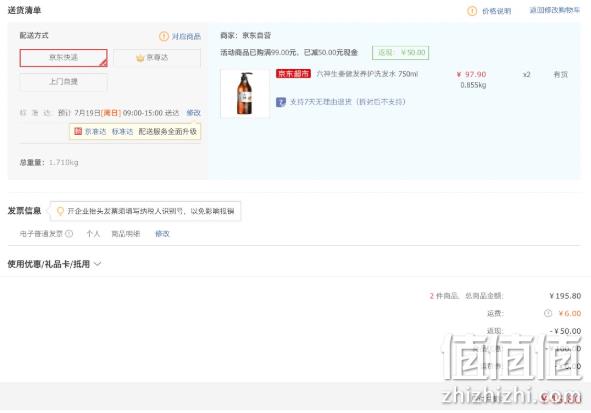The image size is (591, 413).
Task: Click 商品明细 invoice content text
Action: point(126,234)
